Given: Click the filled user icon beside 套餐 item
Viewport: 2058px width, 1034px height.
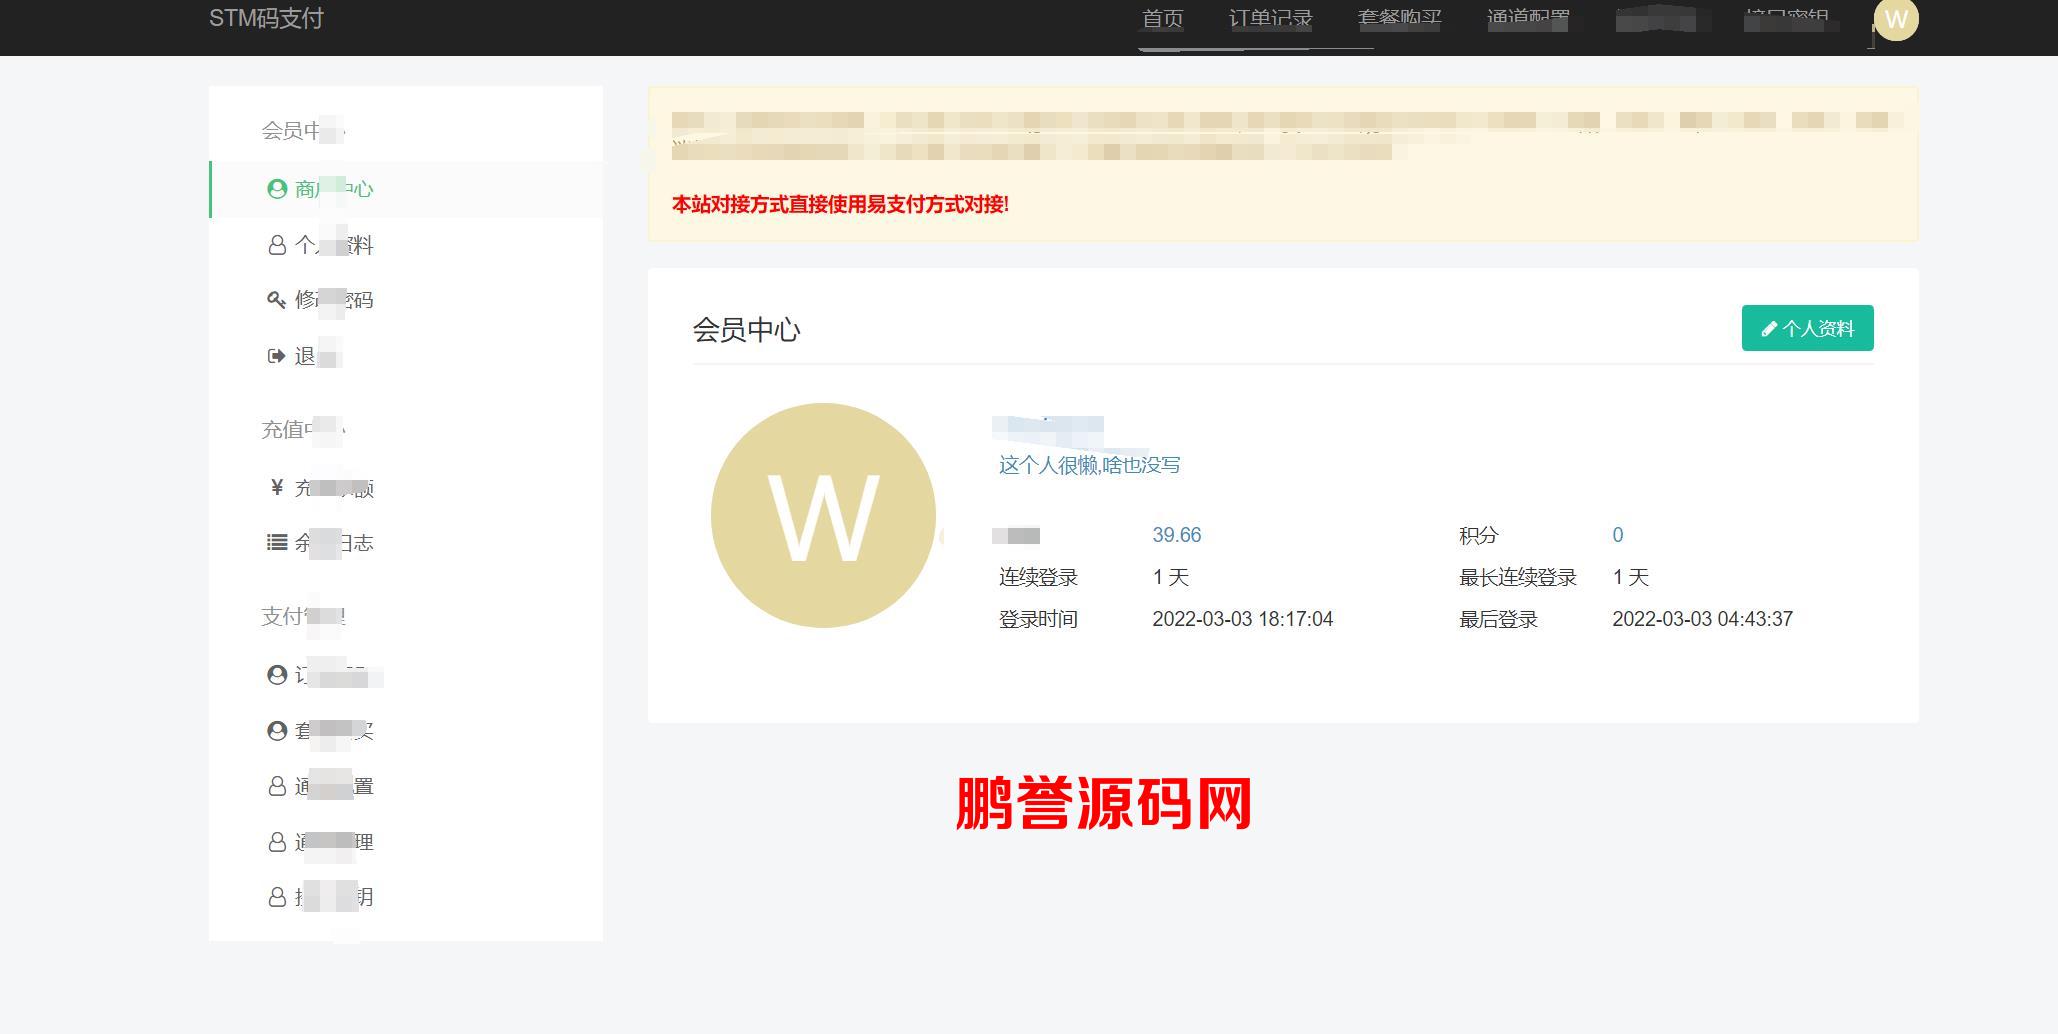Looking at the screenshot, I should [277, 731].
